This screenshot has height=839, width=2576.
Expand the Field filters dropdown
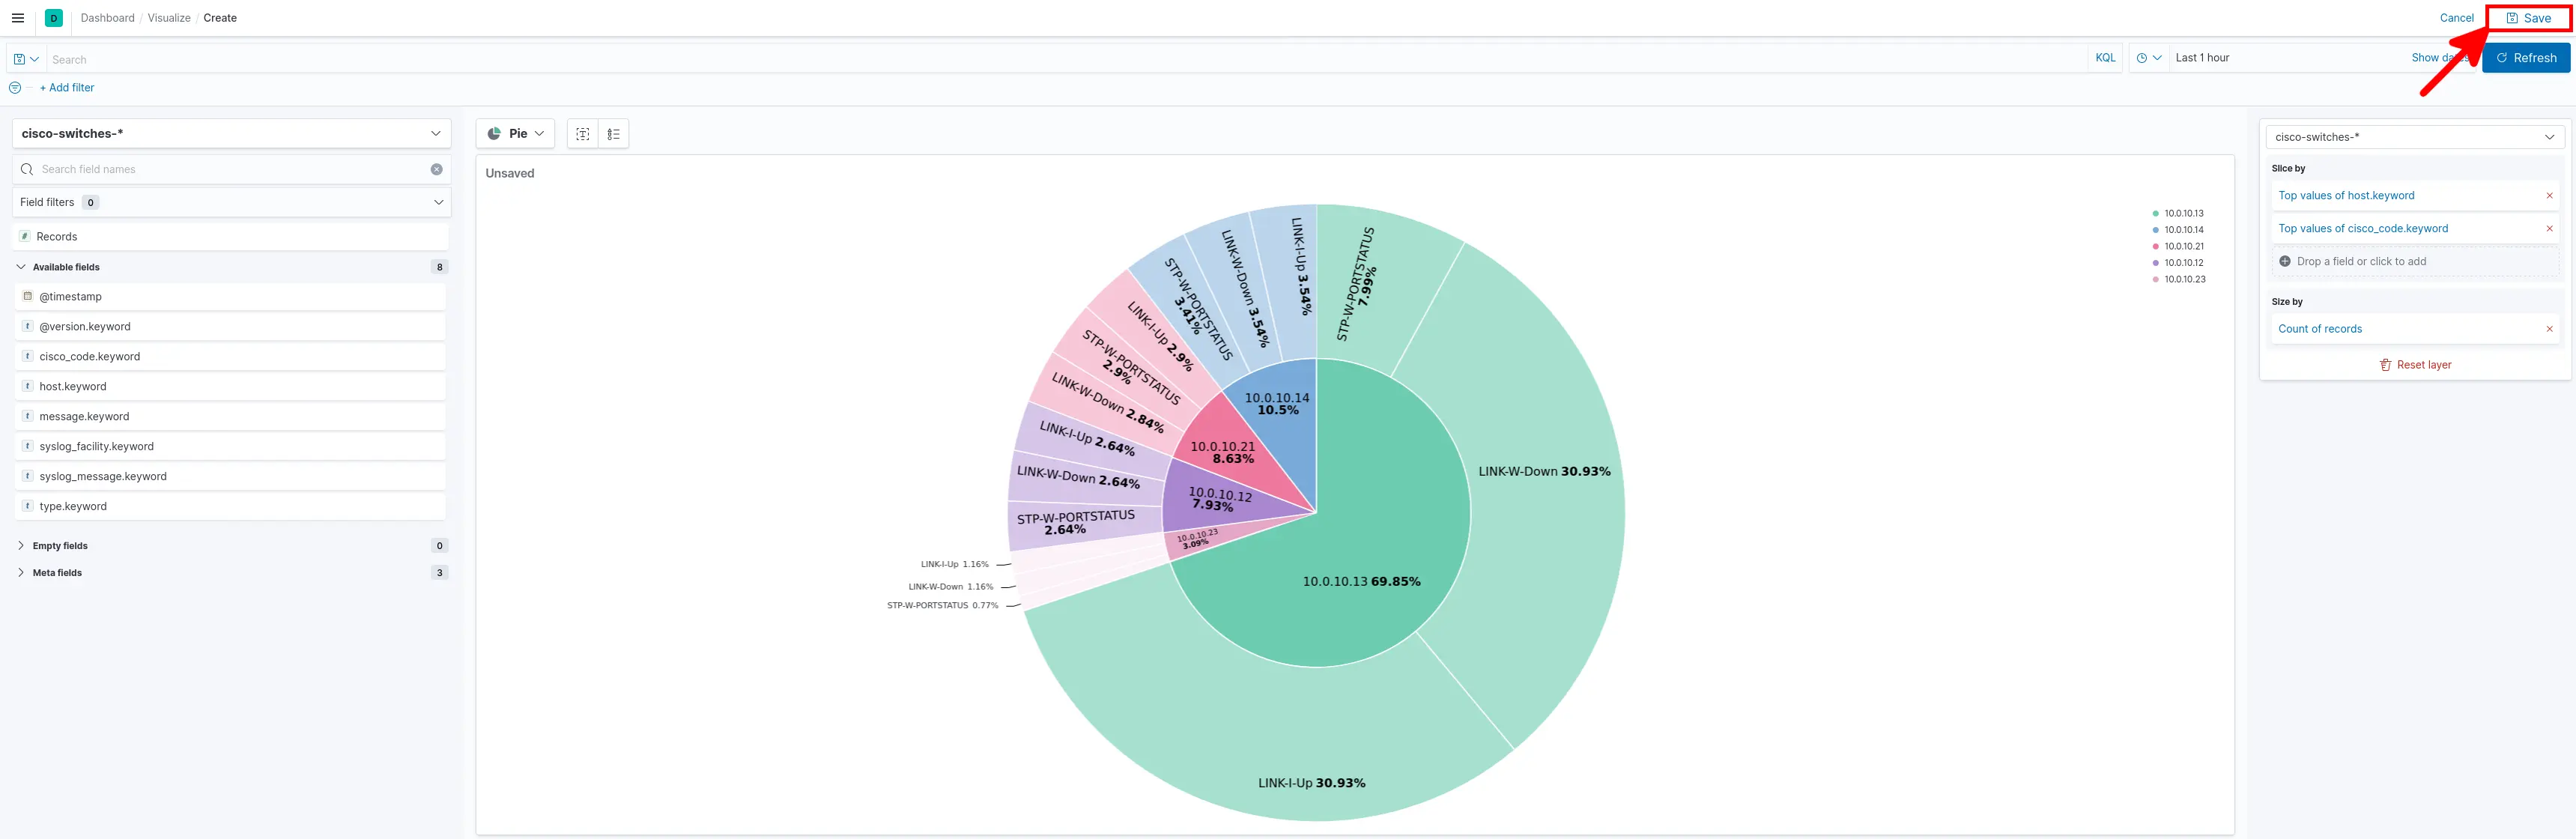click(231, 203)
